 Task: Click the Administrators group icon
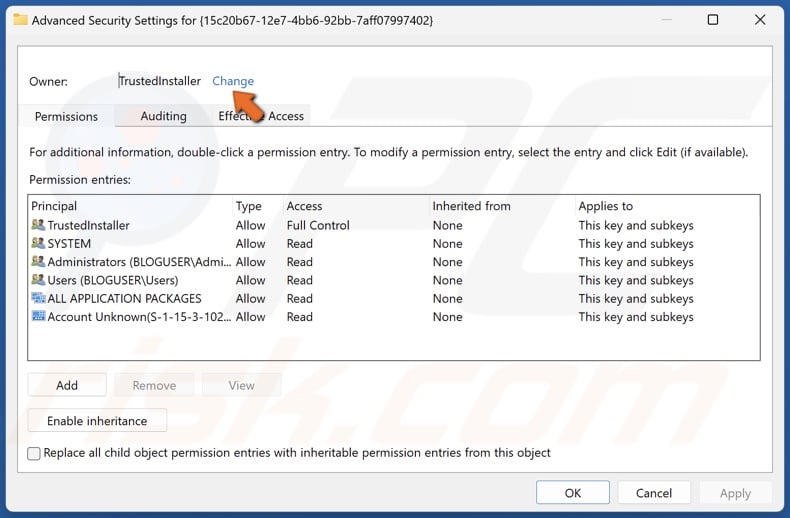(x=38, y=262)
